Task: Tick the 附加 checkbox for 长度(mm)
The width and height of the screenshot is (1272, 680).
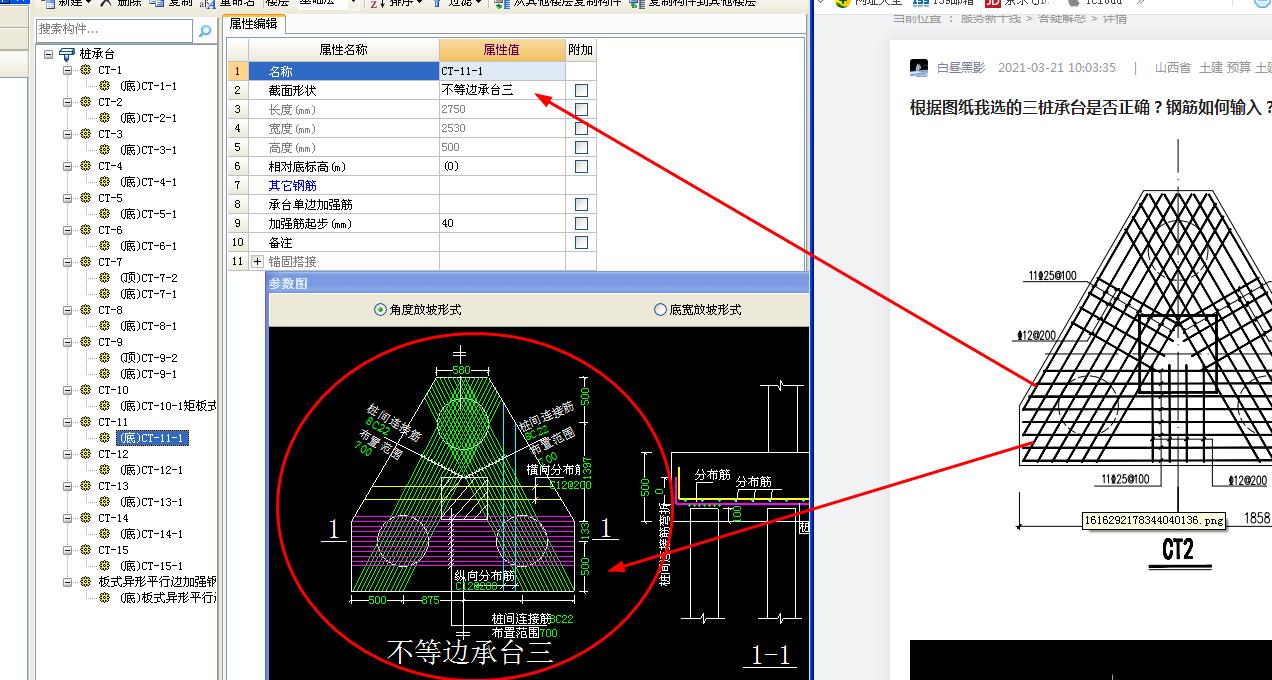Action: point(581,109)
